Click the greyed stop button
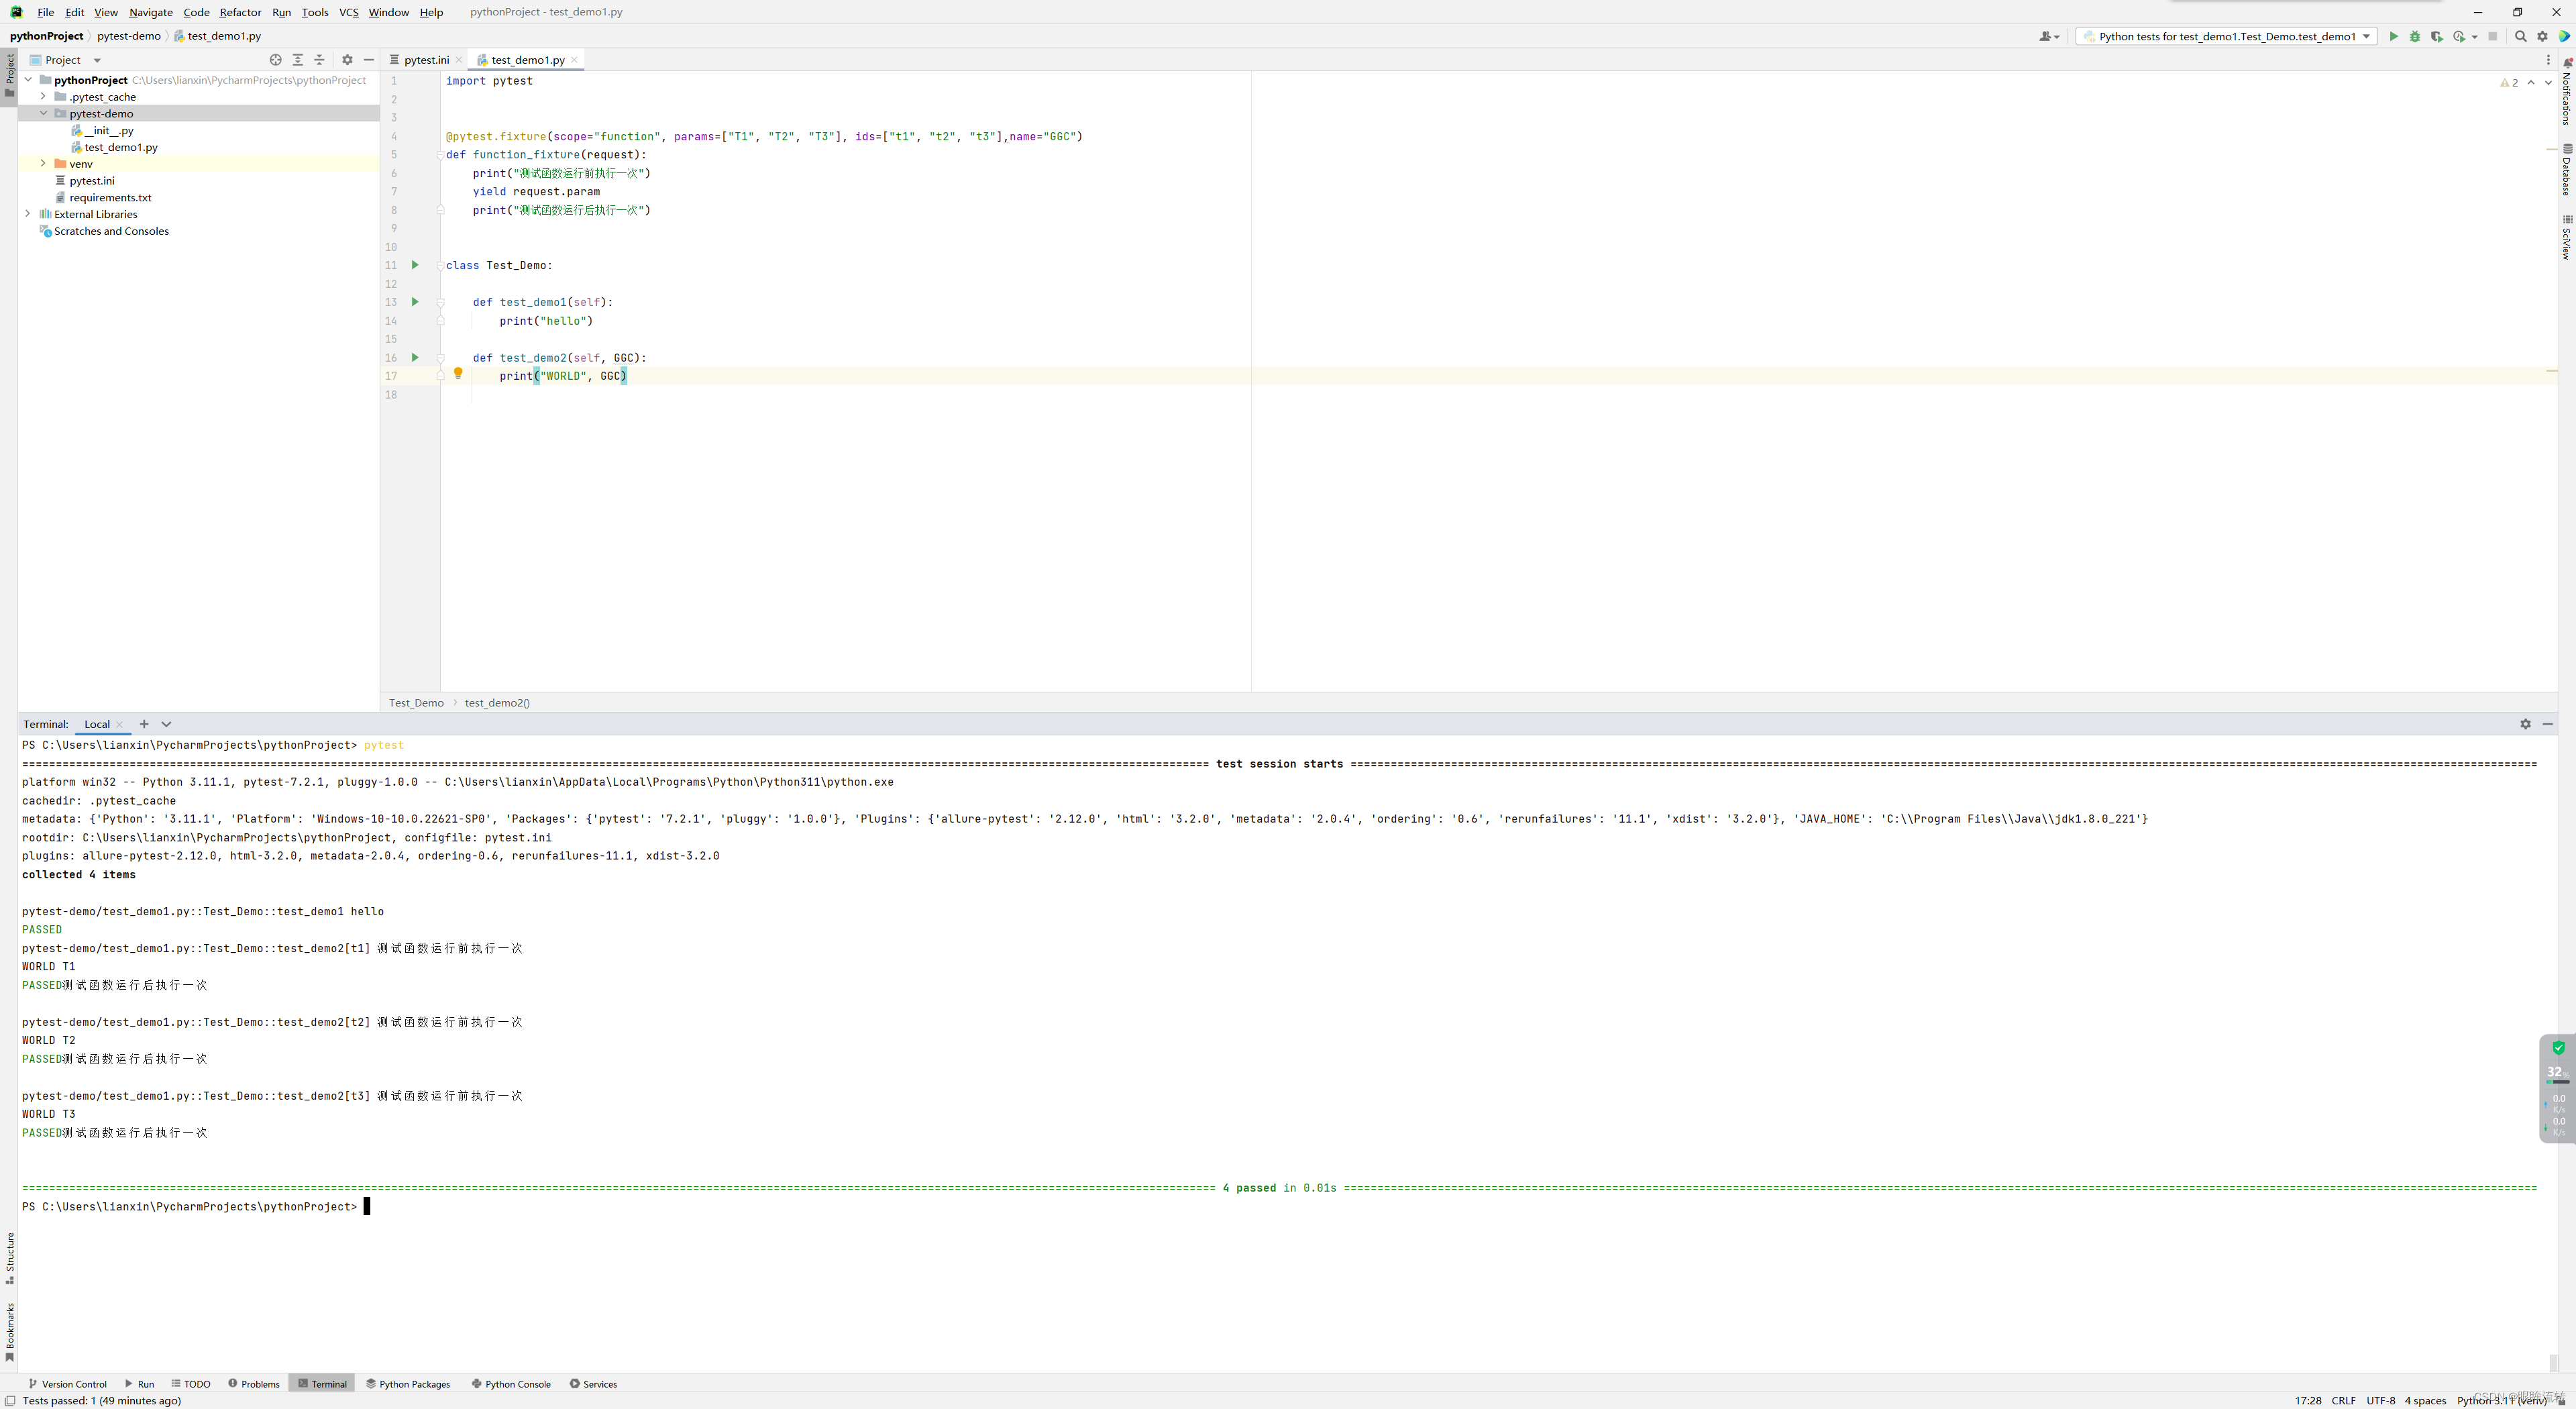 click(x=2493, y=36)
